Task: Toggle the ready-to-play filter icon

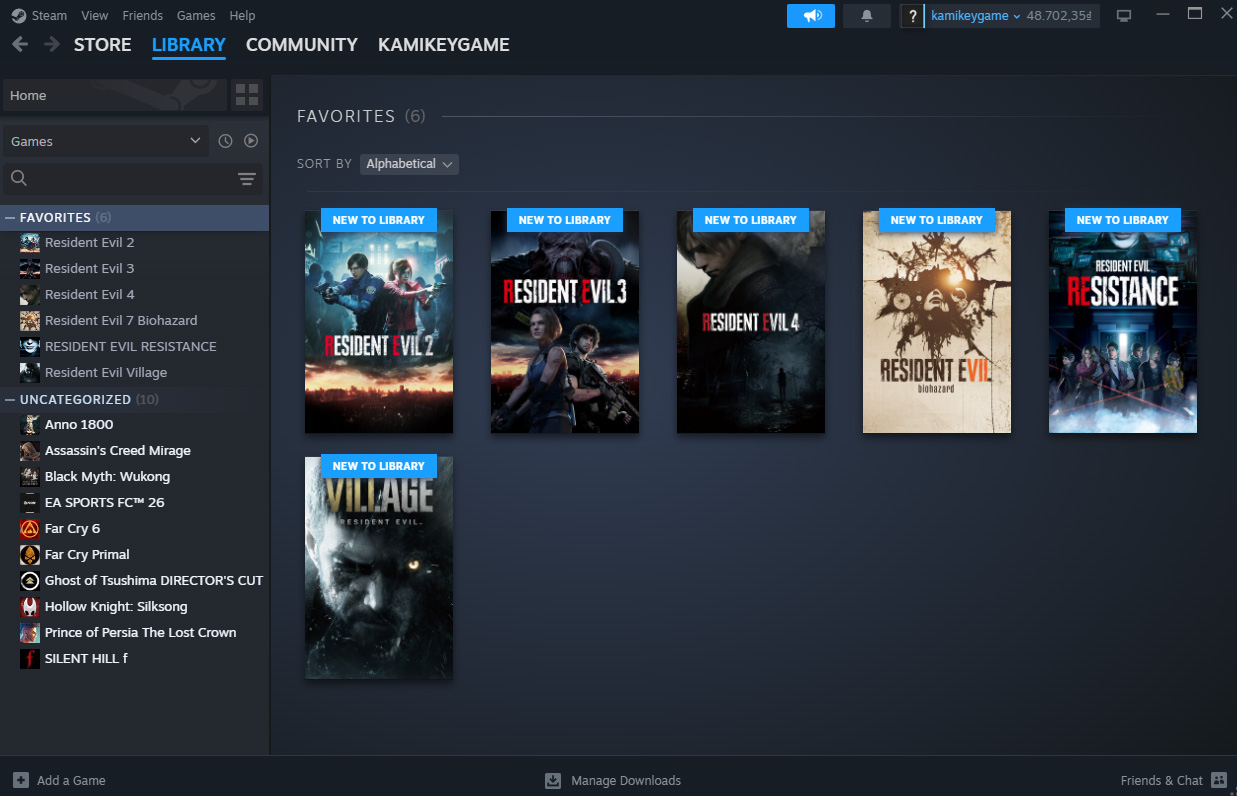Action: [x=251, y=141]
